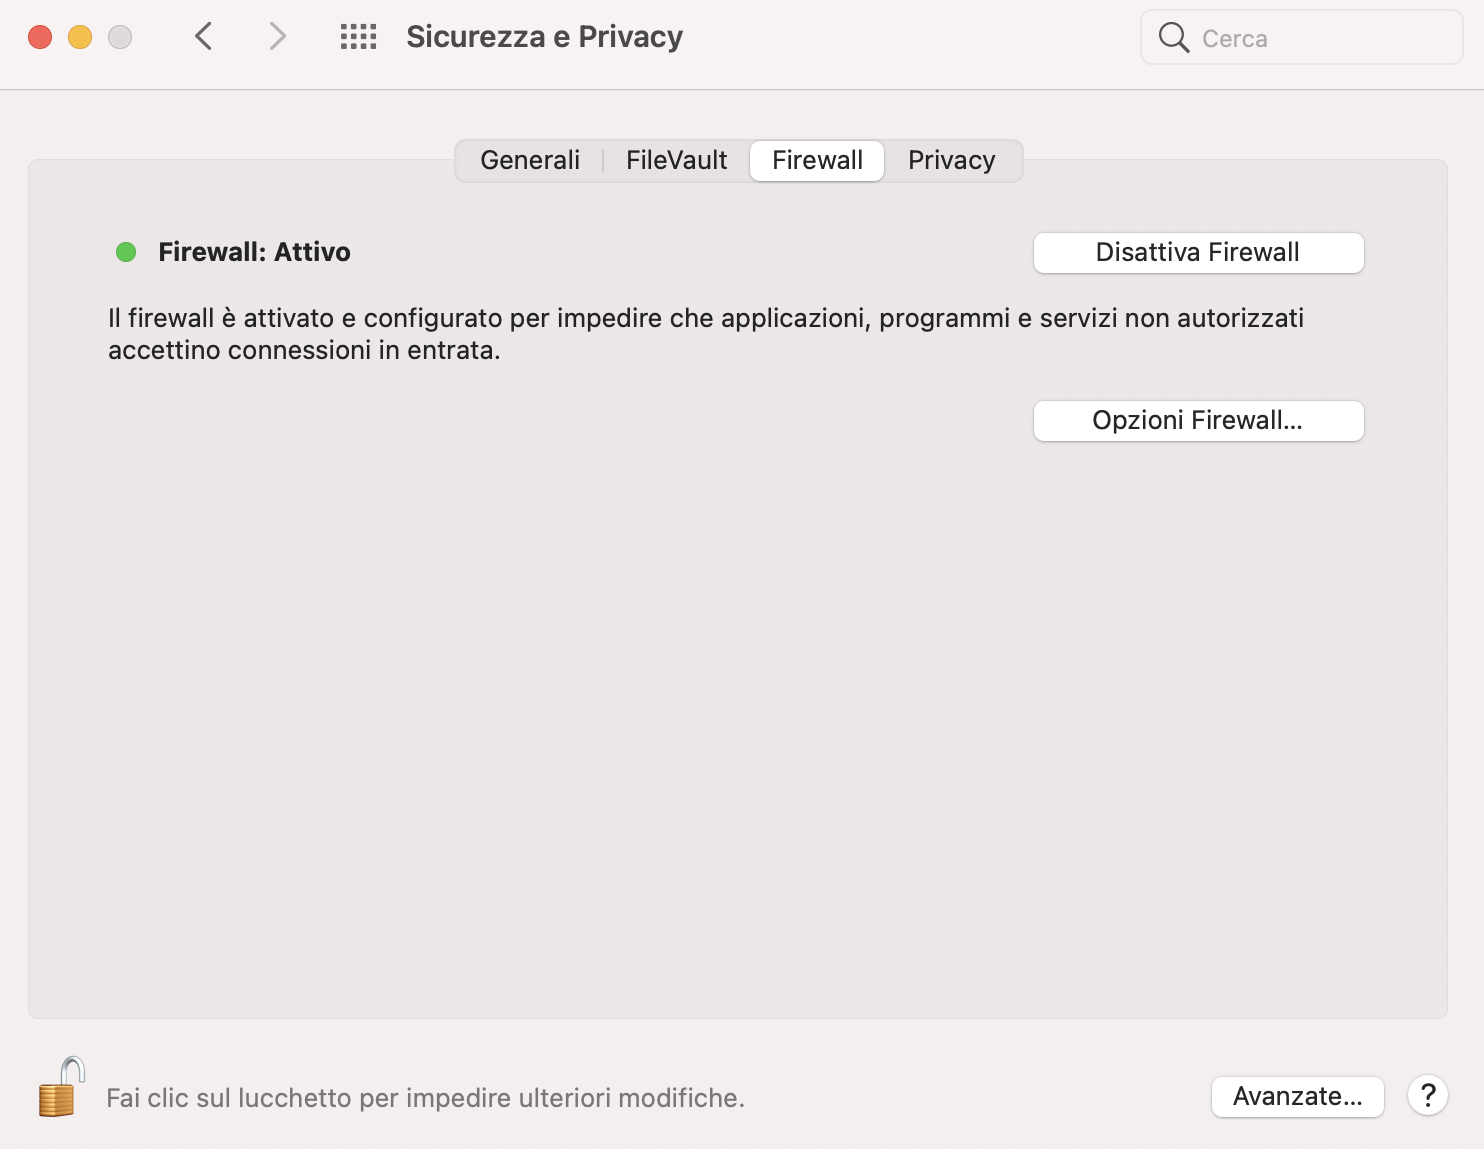Close the Sicurezza e Privacy window
The width and height of the screenshot is (1484, 1149).
[40, 37]
